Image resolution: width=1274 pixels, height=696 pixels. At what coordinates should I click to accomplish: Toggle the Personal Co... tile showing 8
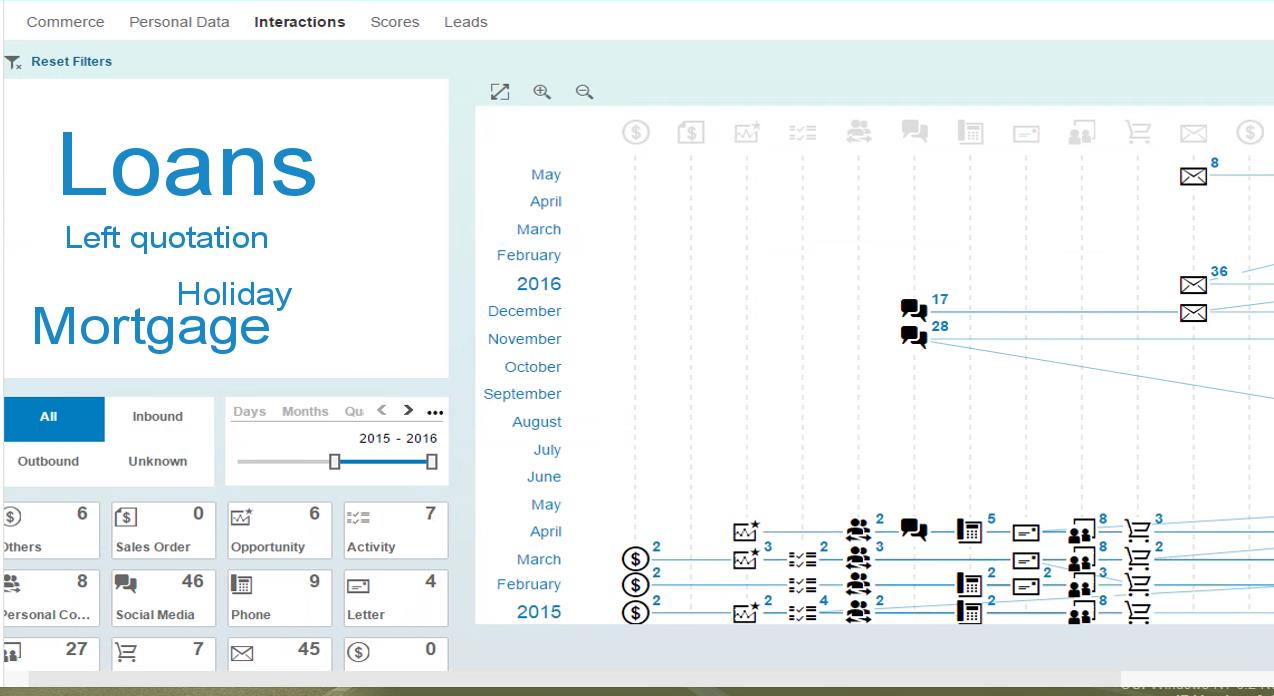tap(51, 598)
